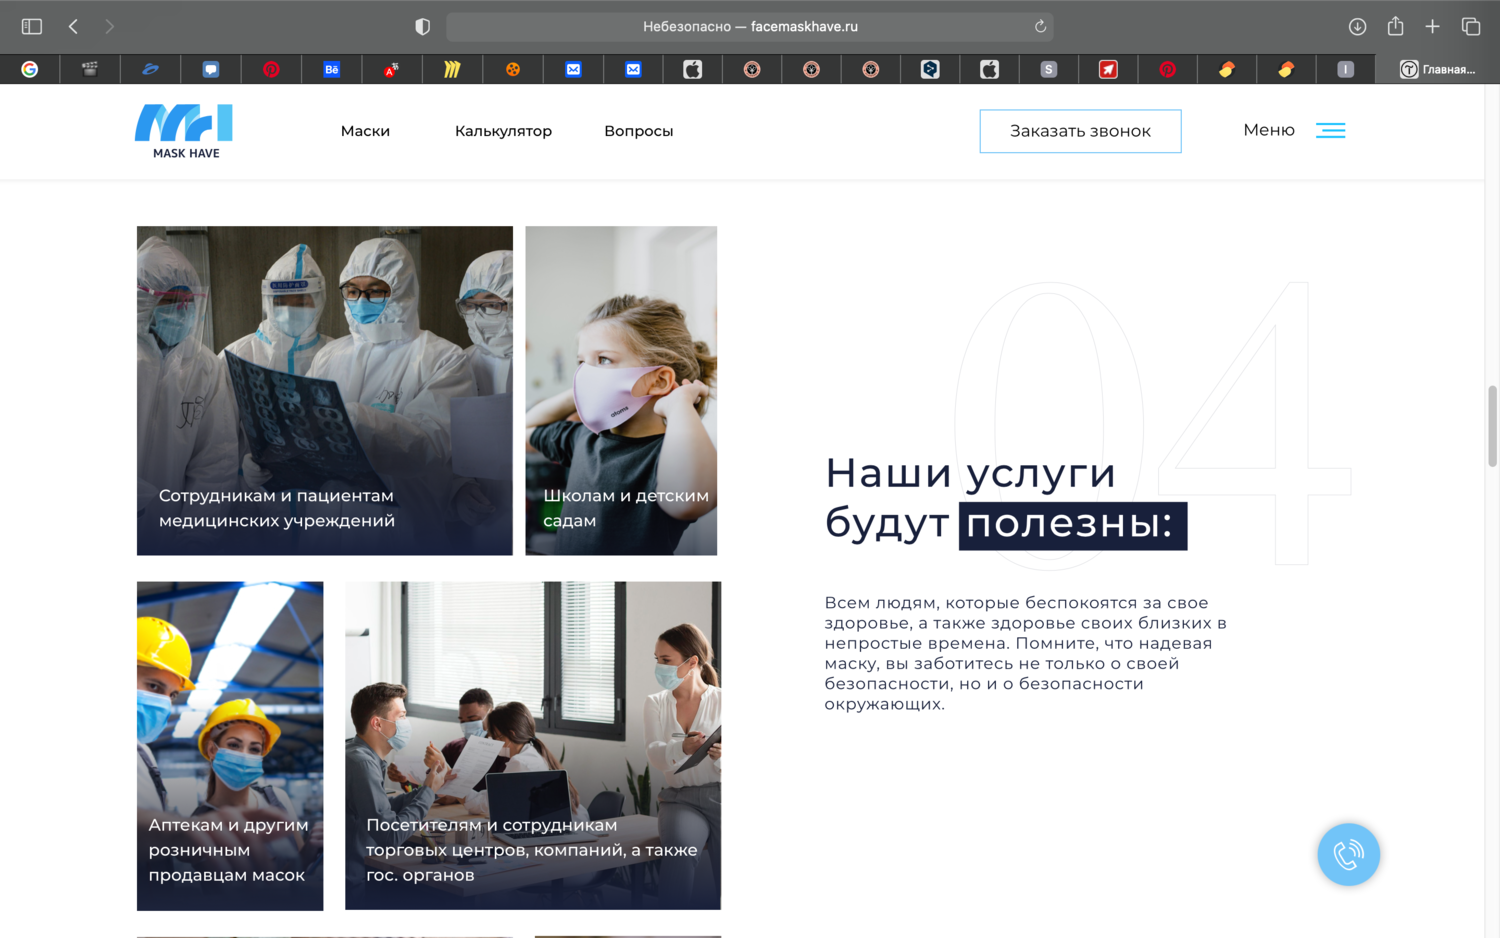Go back with the back arrow
1500x938 pixels.
[x=73, y=27]
